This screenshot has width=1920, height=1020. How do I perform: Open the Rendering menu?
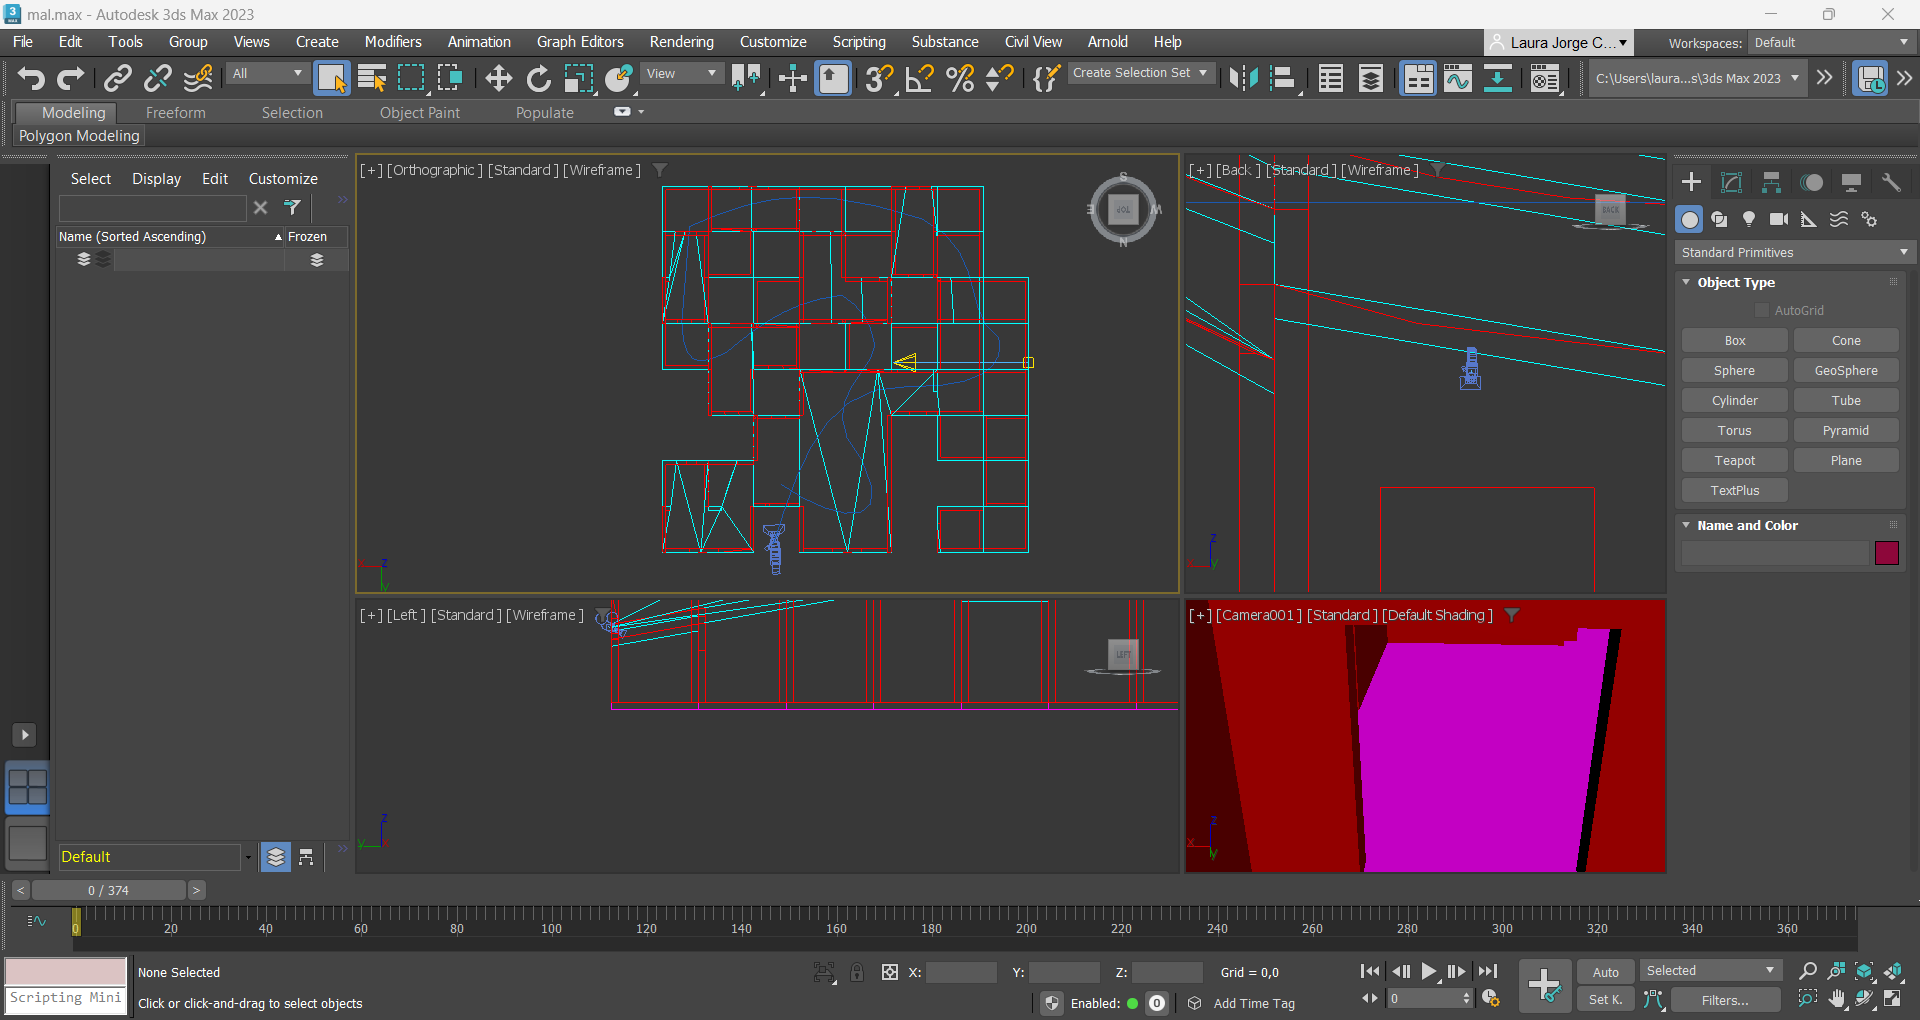click(x=681, y=42)
